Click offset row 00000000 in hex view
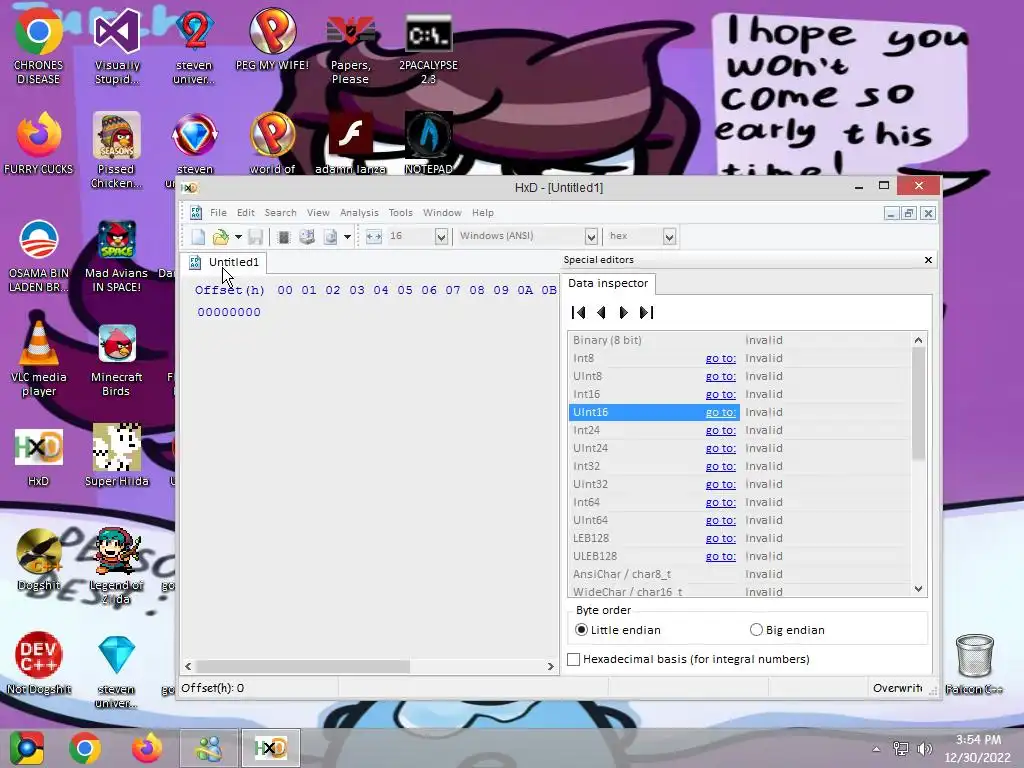Image resolution: width=1024 pixels, height=768 pixels. point(229,312)
